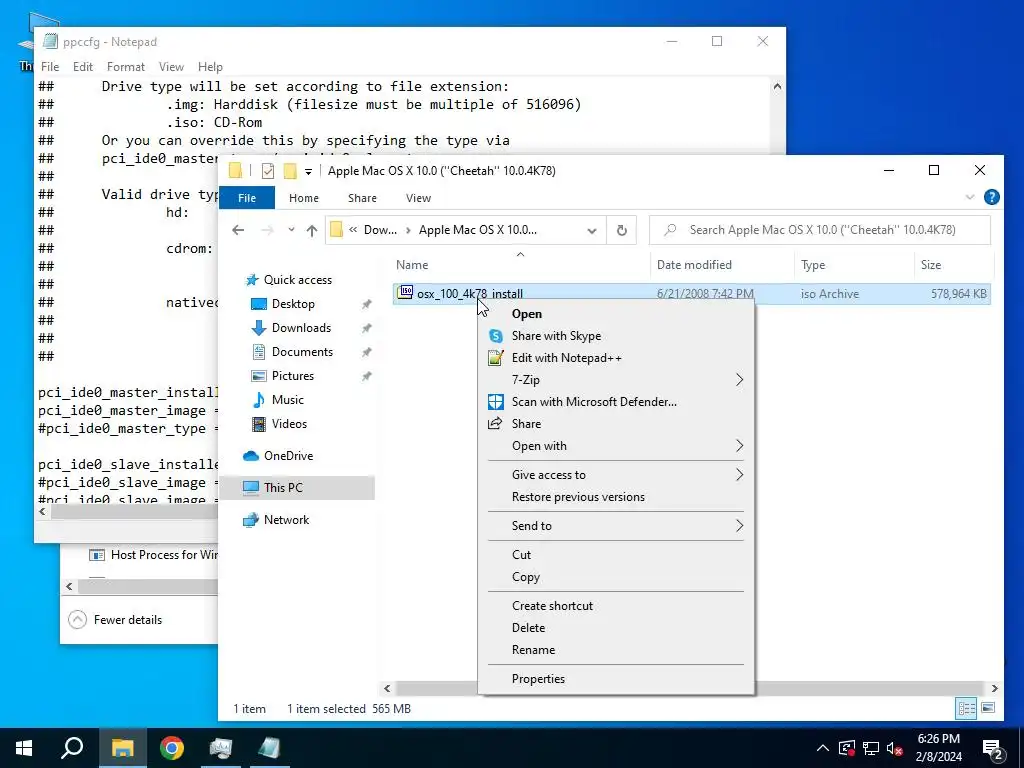Open Chrome from taskbar

[172, 748]
